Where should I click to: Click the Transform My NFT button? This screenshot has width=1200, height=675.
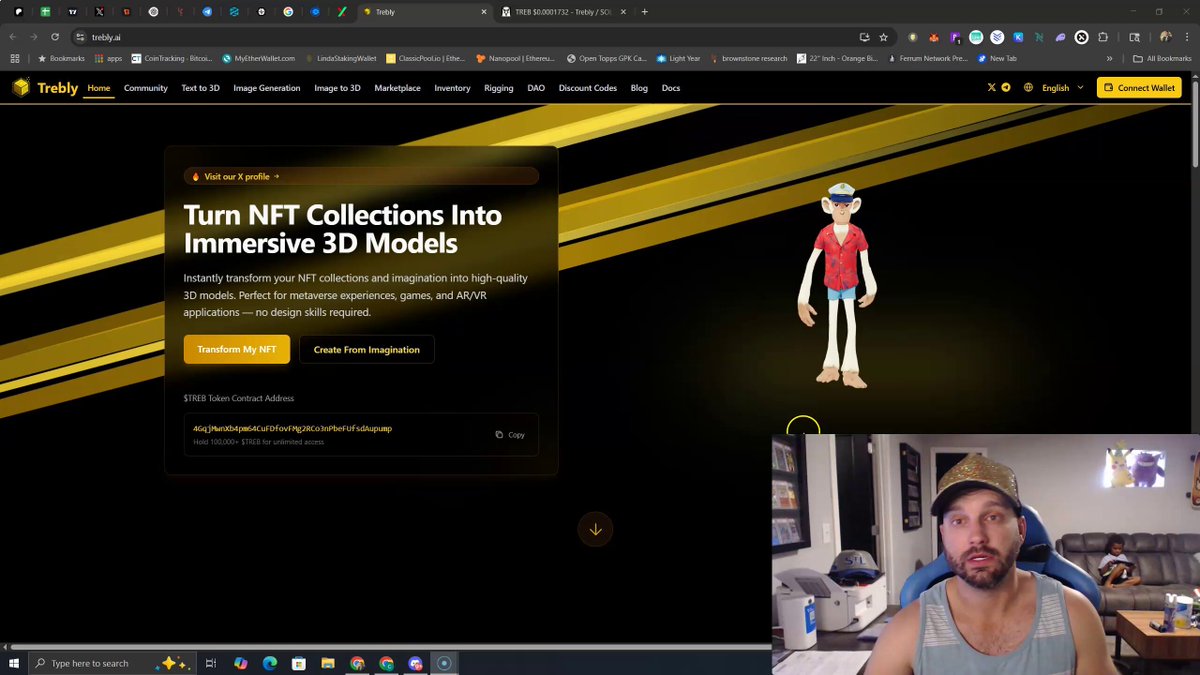pos(237,349)
